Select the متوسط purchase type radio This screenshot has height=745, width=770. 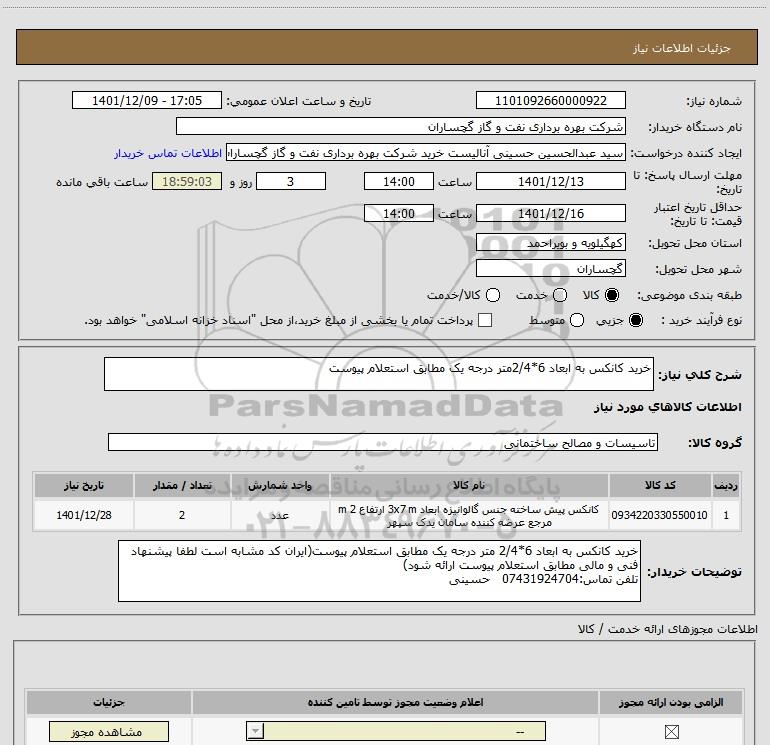[x=577, y=321]
